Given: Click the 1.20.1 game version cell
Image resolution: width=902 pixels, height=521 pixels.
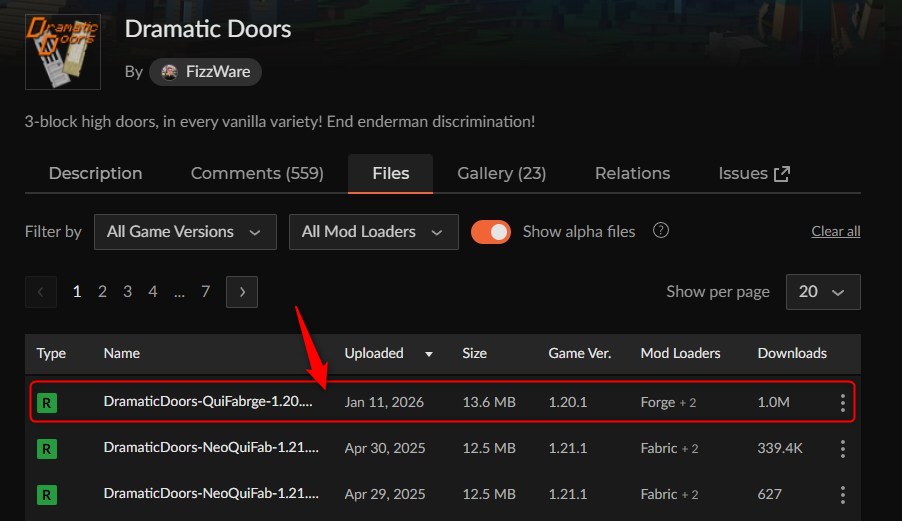Looking at the screenshot, I should click(568, 402).
